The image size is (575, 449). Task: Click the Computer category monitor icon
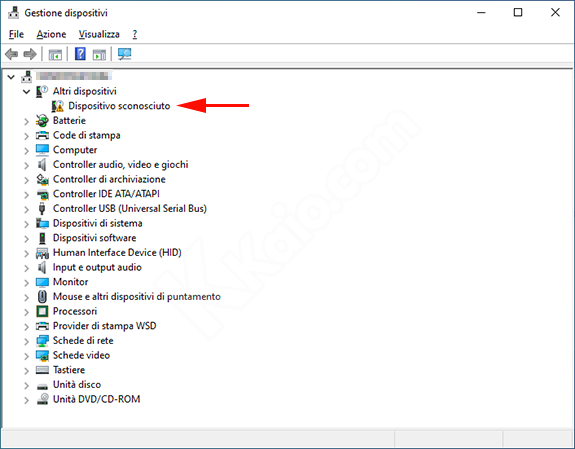(42, 150)
